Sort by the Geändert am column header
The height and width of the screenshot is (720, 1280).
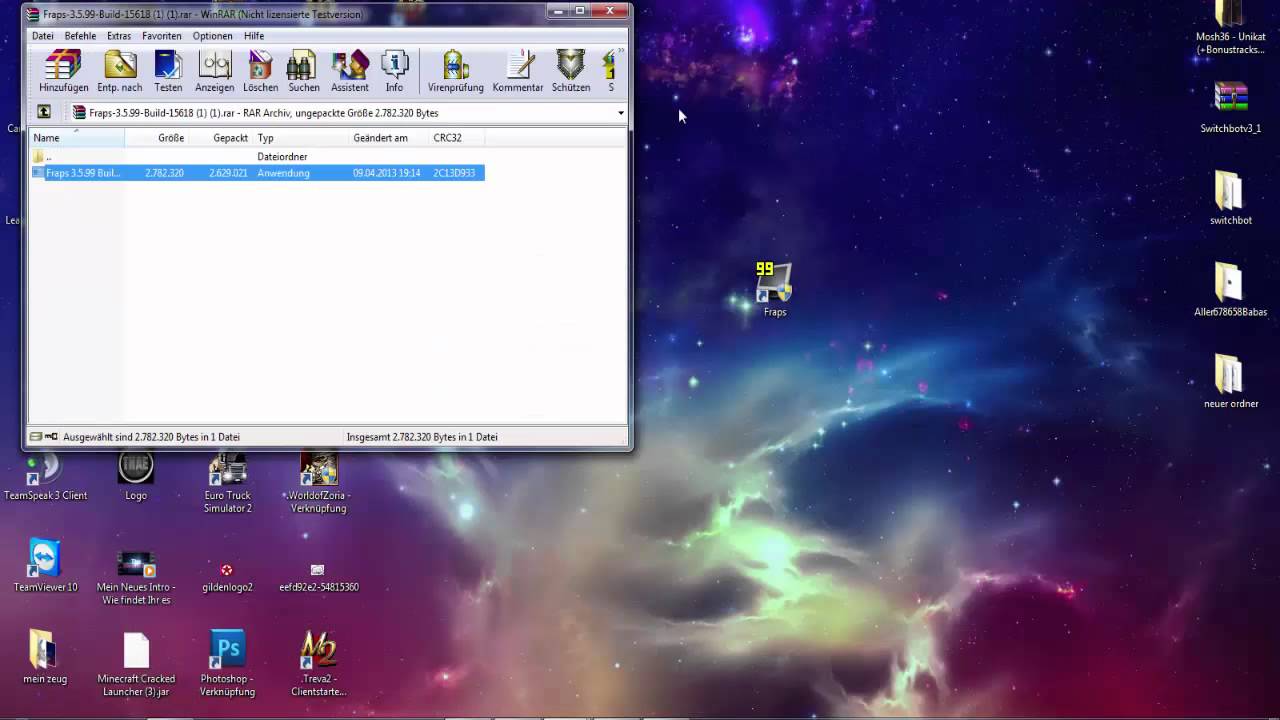click(389, 138)
